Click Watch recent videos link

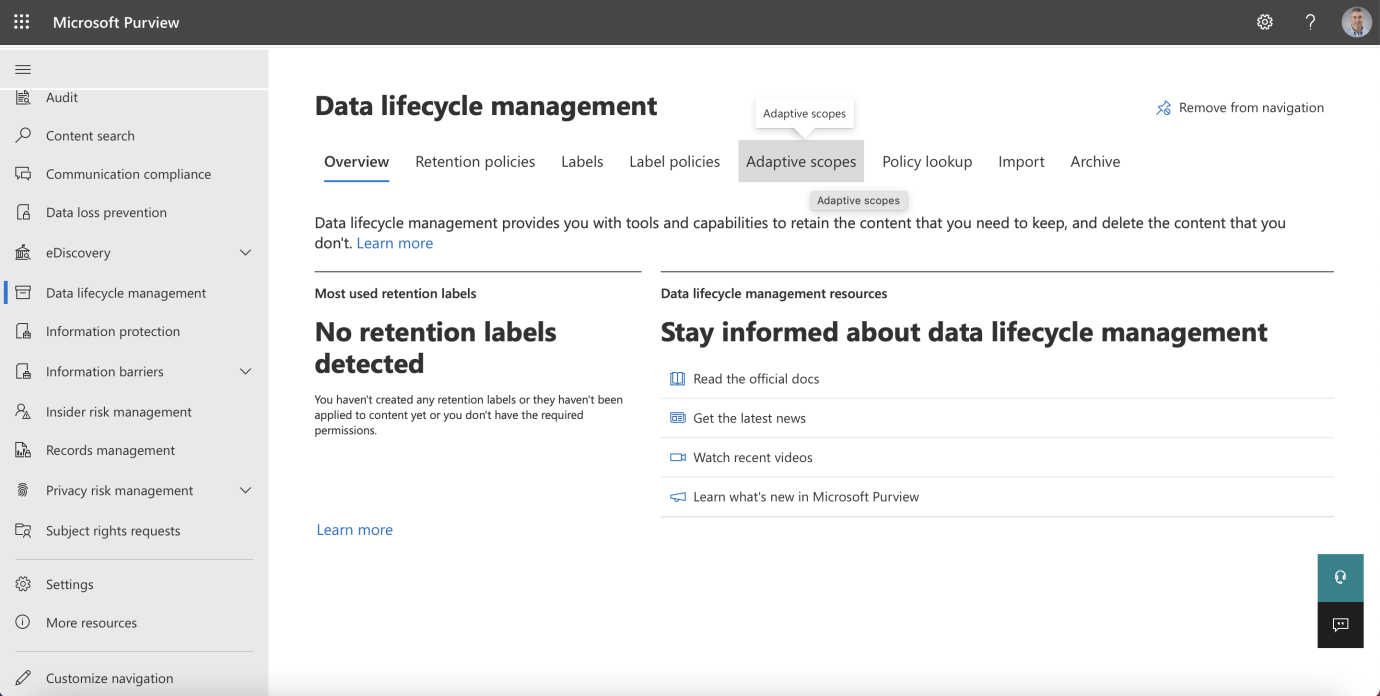[752, 458]
